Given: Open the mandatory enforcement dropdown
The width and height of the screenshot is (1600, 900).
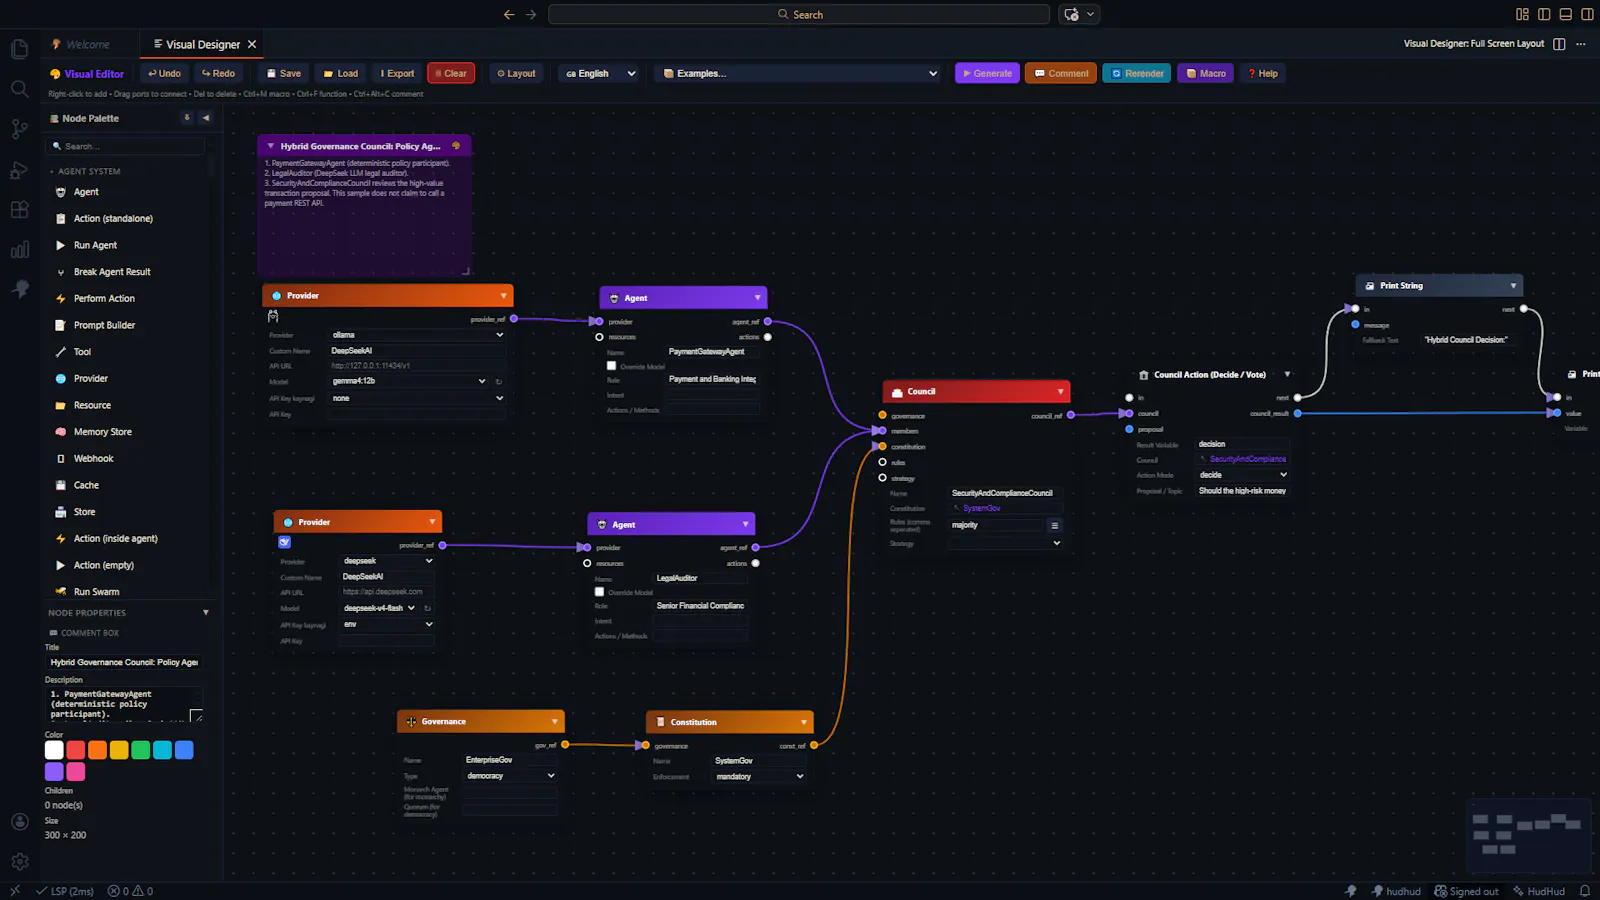Looking at the screenshot, I should coord(759,776).
